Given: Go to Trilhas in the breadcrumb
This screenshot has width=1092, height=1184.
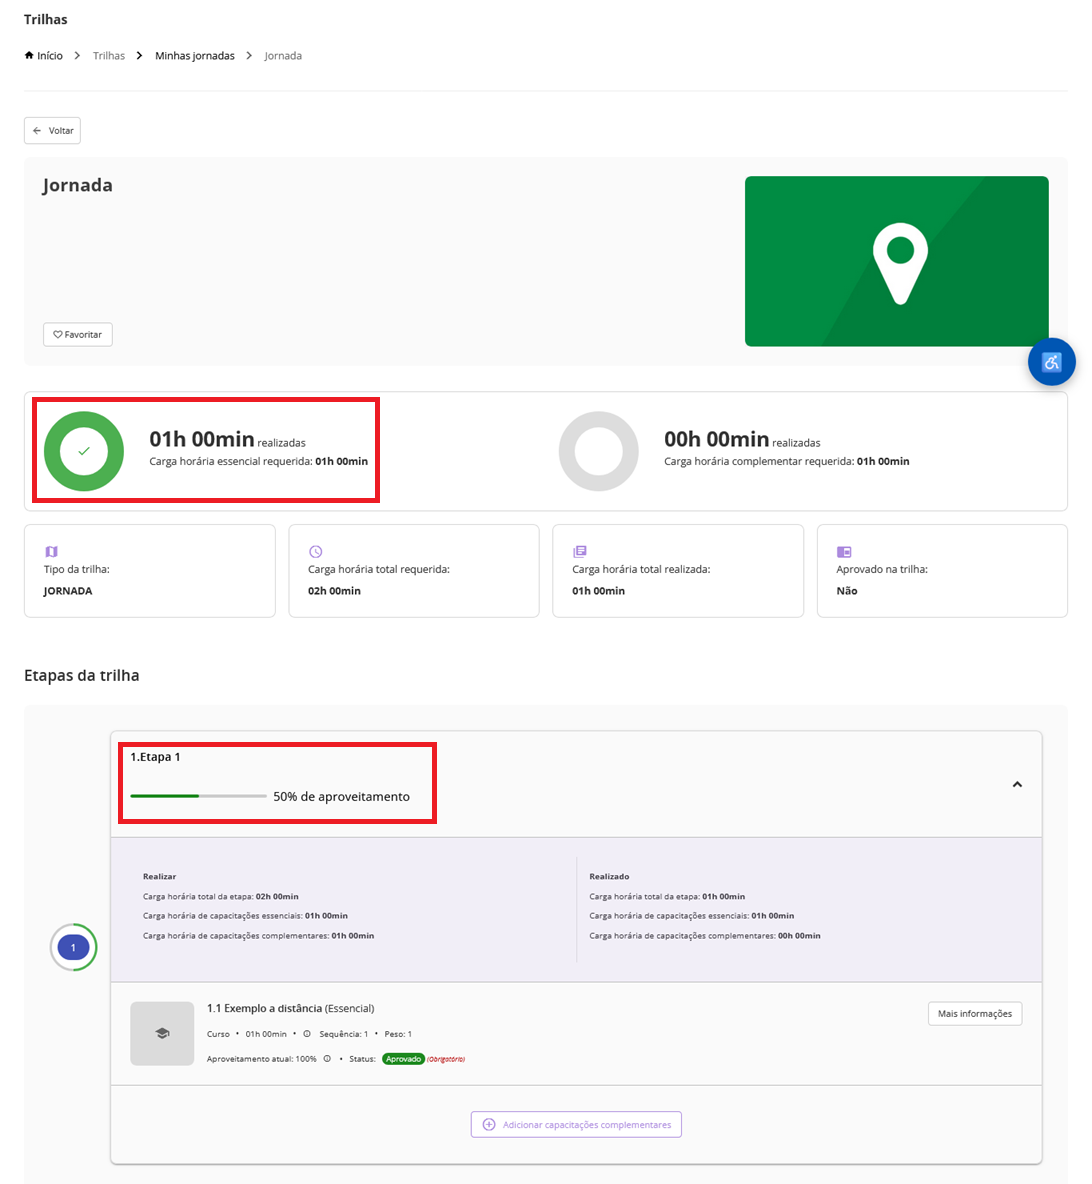Looking at the screenshot, I should (x=109, y=56).
